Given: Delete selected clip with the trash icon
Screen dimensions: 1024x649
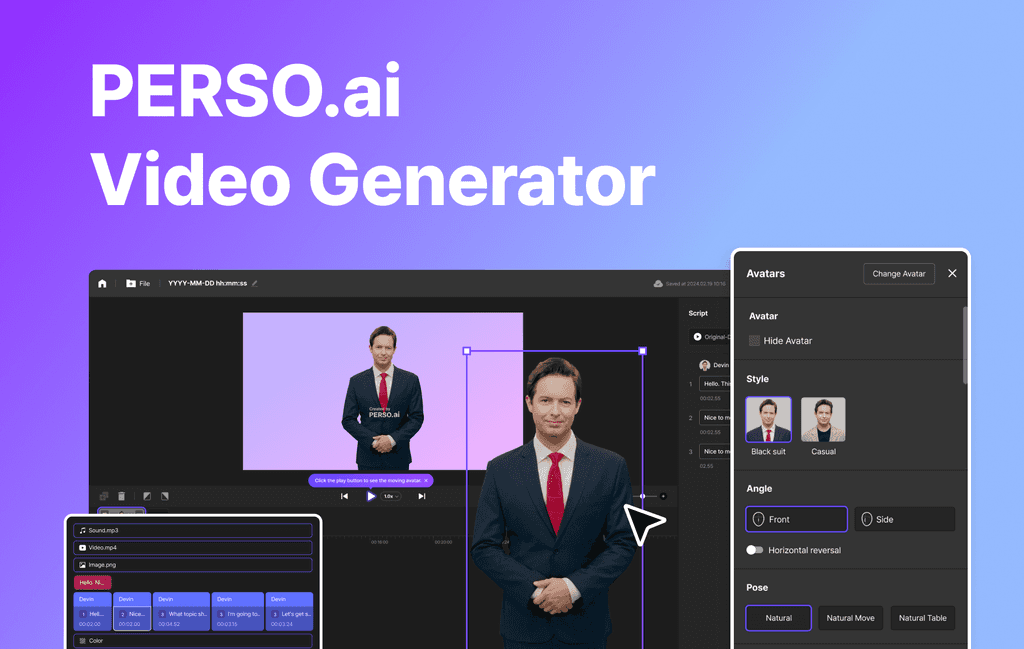Looking at the screenshot, I should point(122,496).
